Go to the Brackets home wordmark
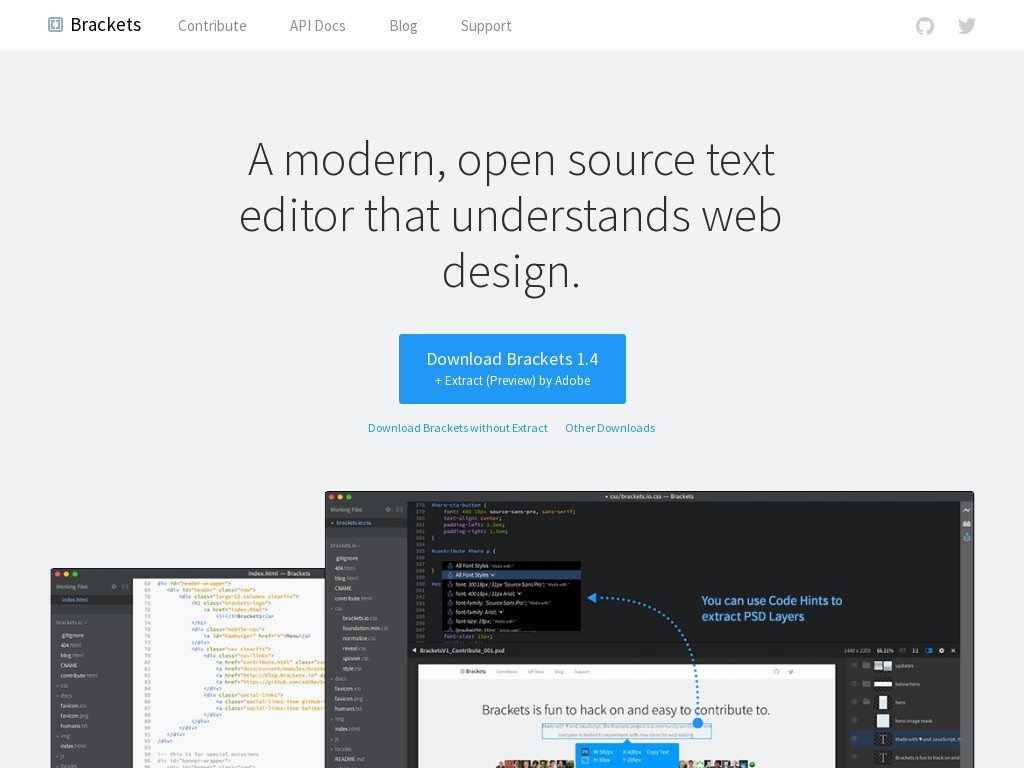Viewport: 1024px width, 768px height. [x=106, y=25]
